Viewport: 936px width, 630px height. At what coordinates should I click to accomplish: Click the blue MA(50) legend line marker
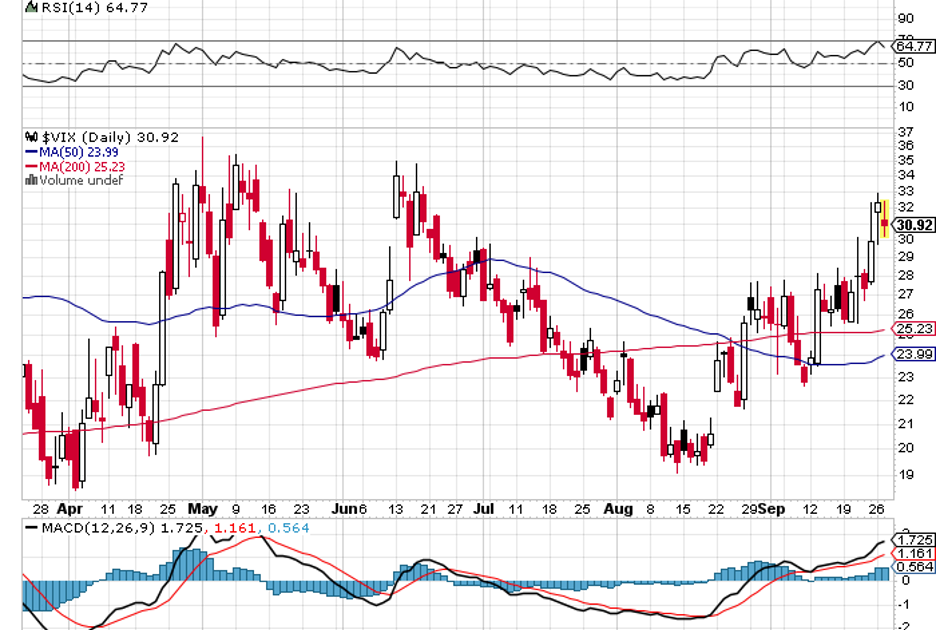coord(31,152)
